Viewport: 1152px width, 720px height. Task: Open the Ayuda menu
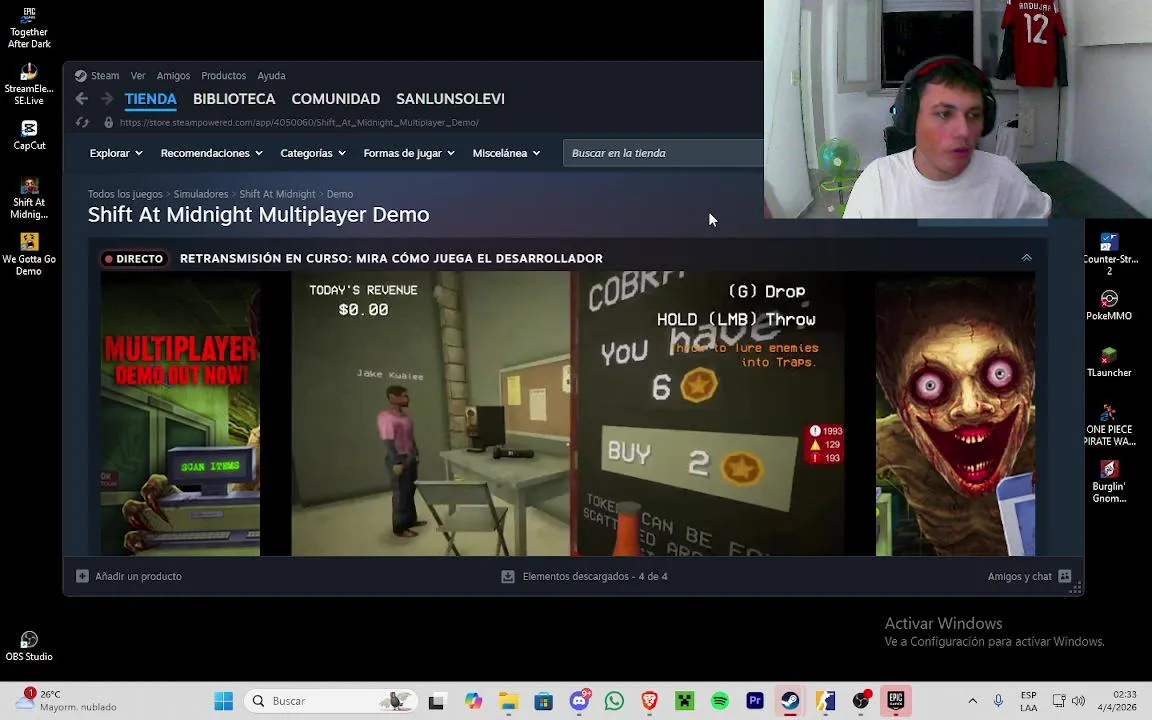pos(271,76)
